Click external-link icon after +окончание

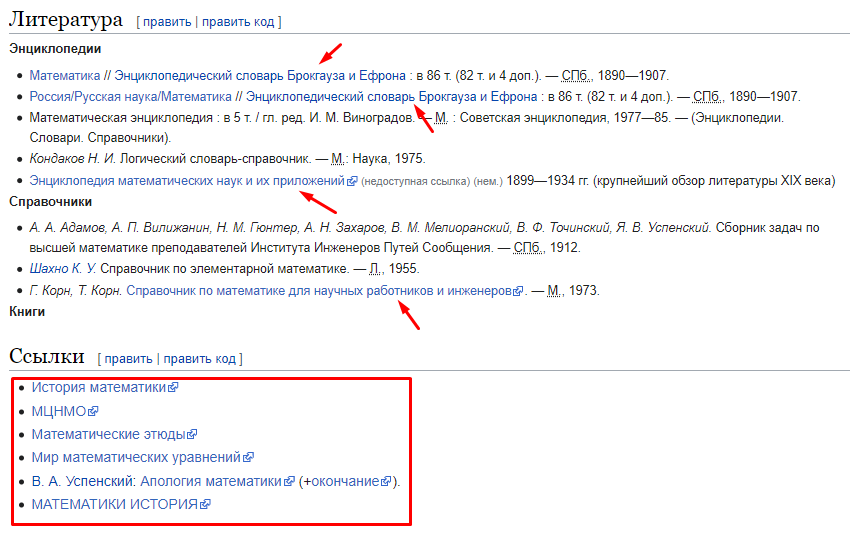386,481
